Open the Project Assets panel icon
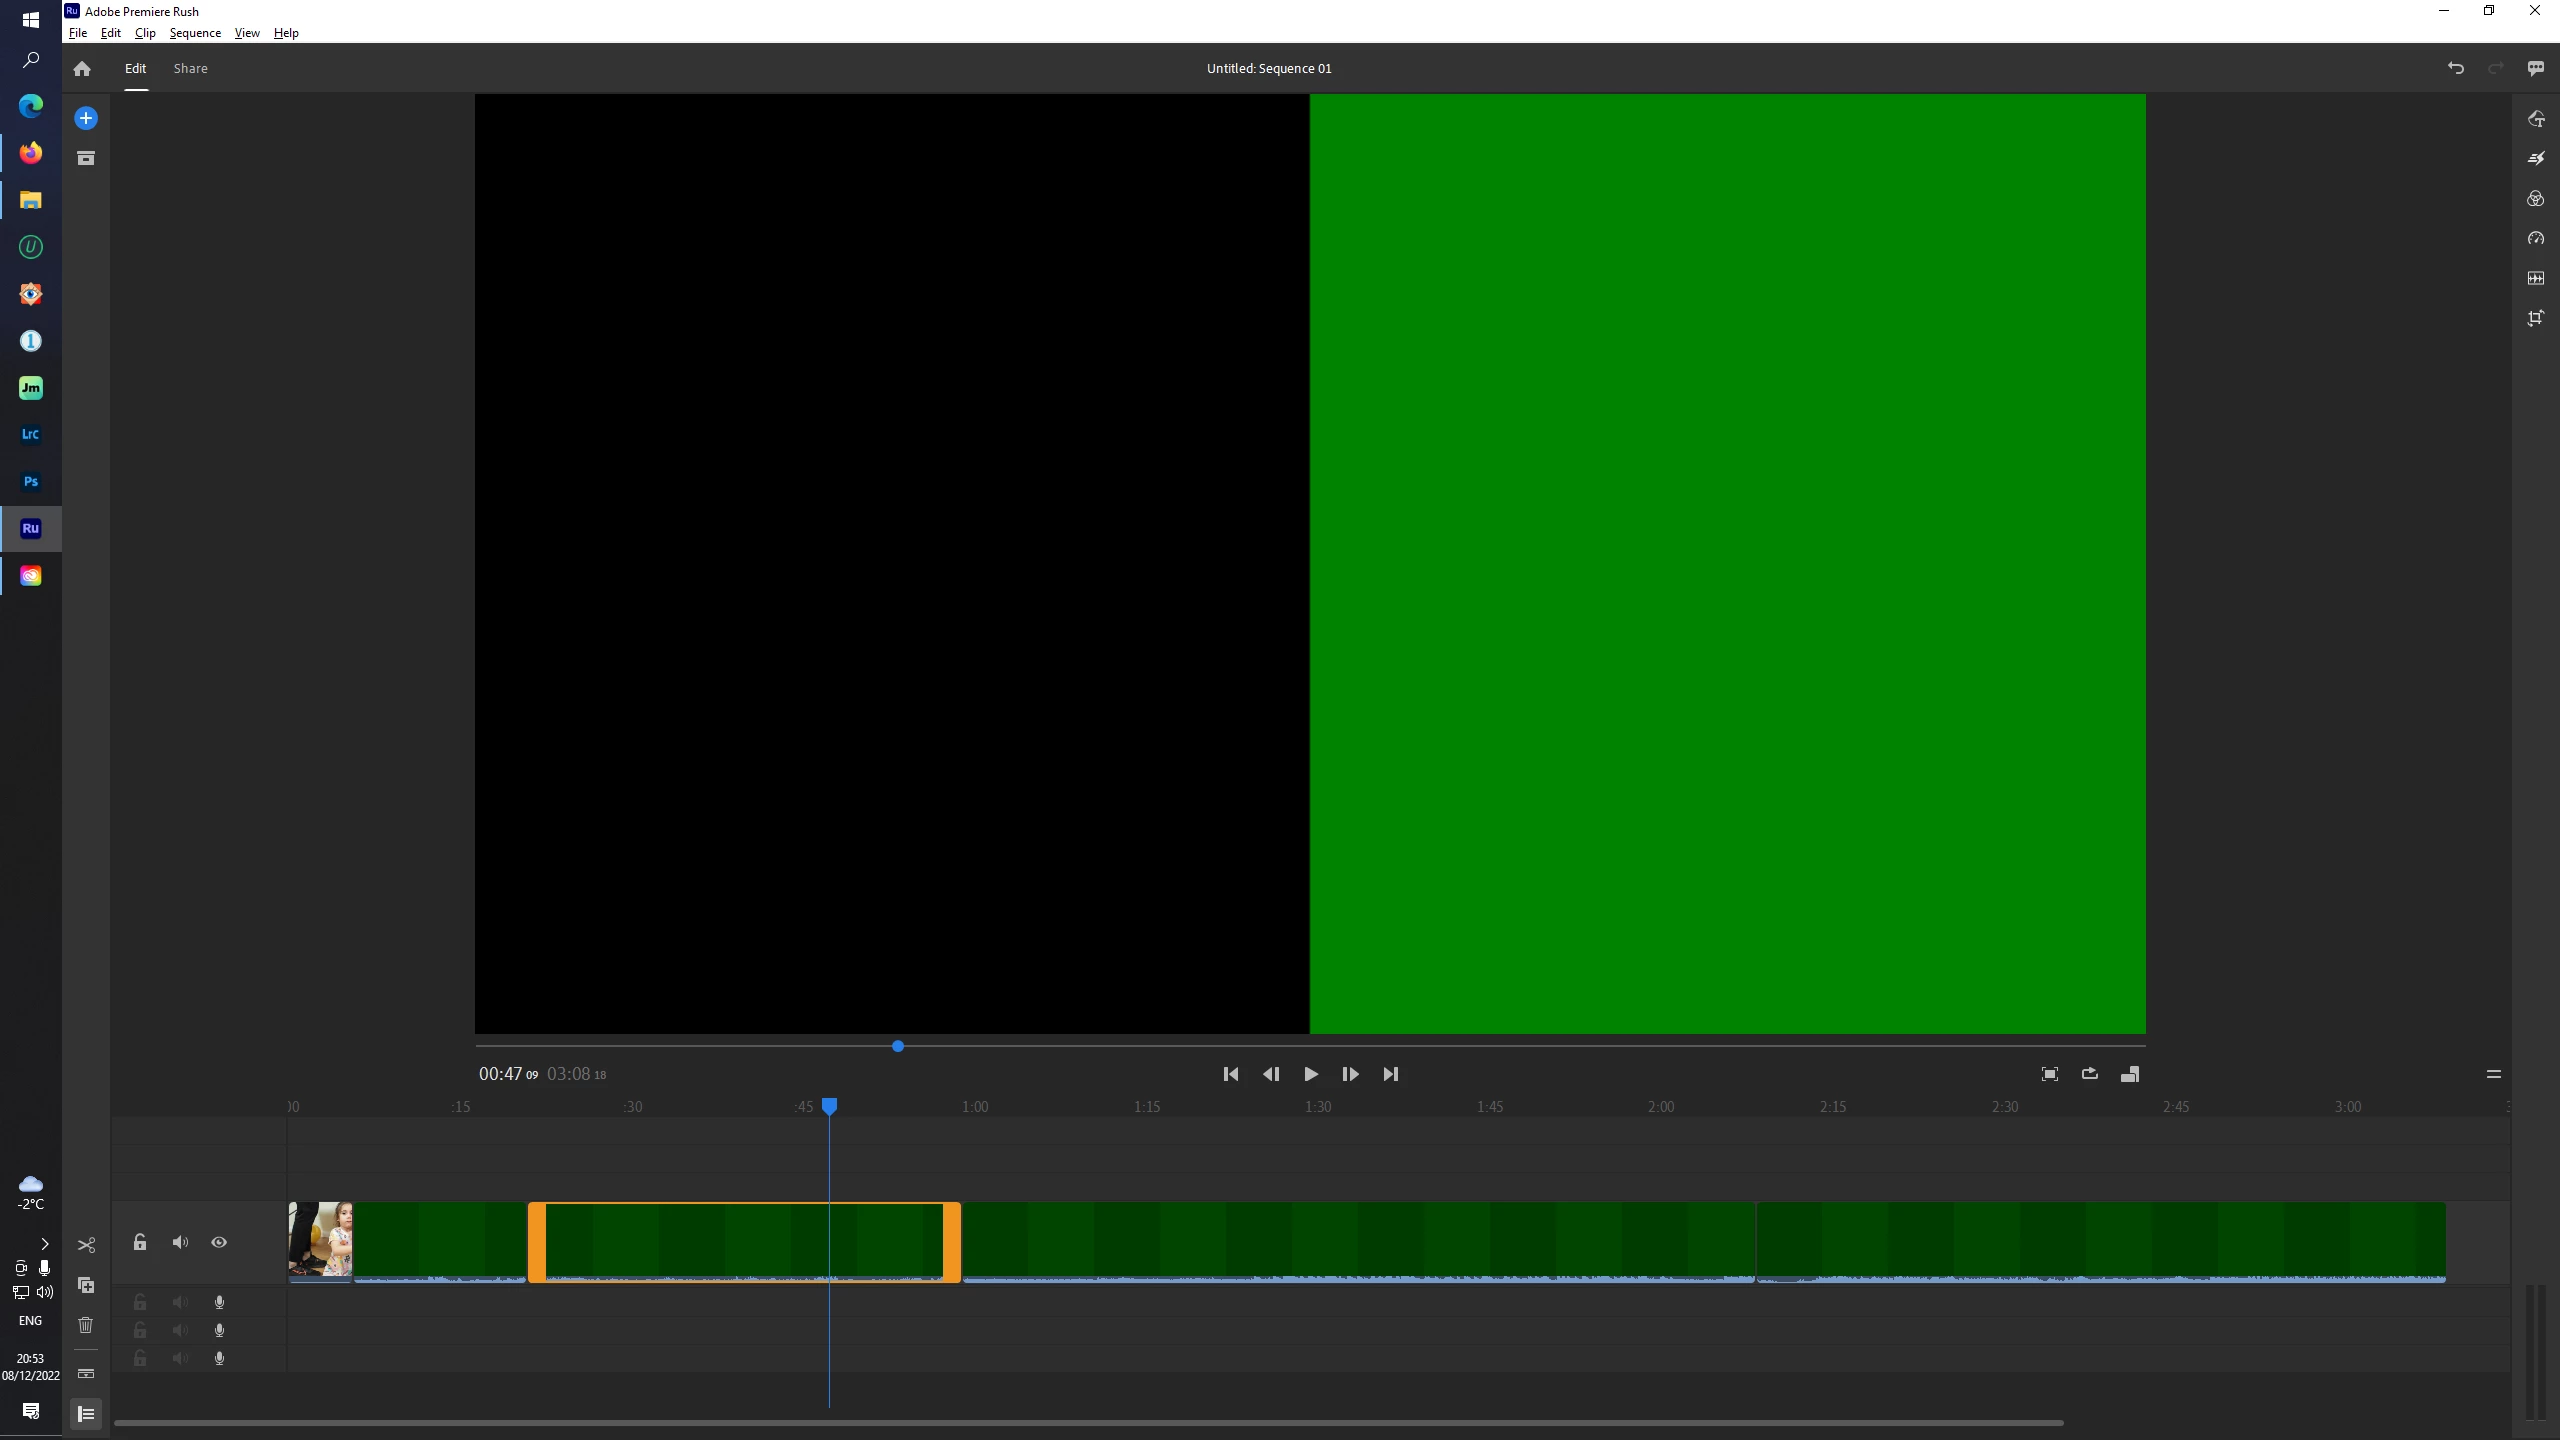2560x1440 pixels. tap(86, 158)
